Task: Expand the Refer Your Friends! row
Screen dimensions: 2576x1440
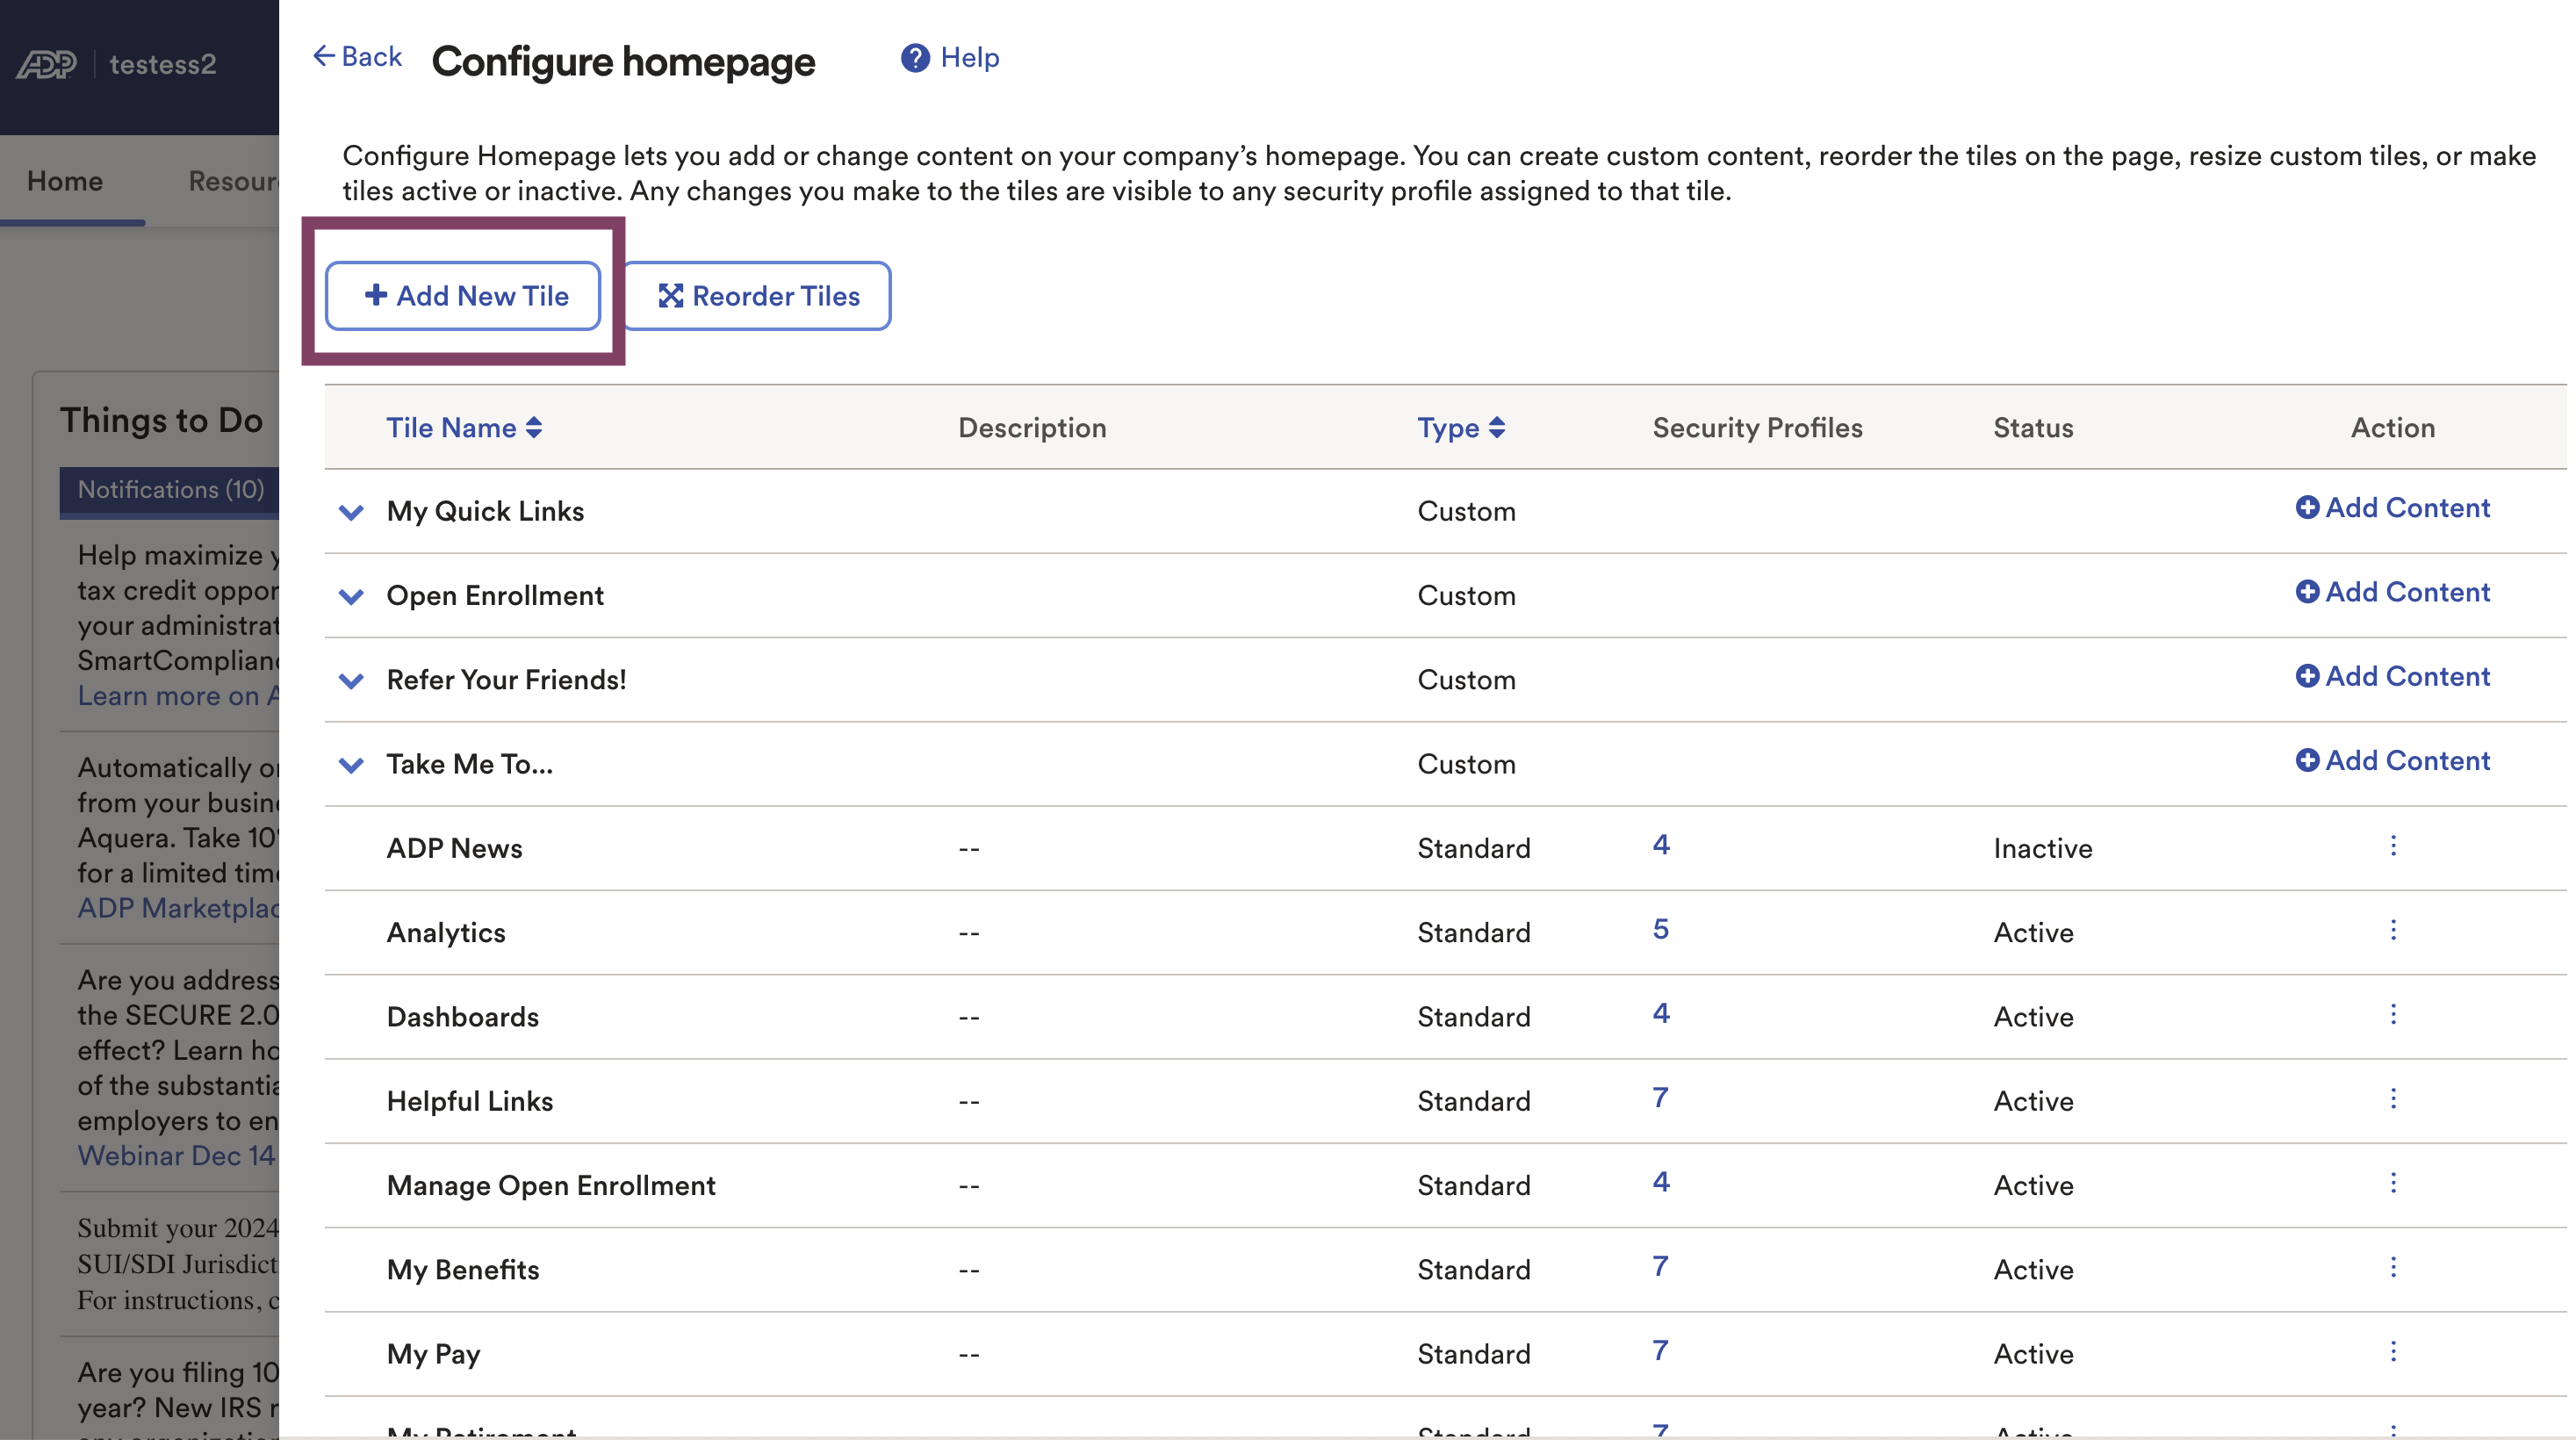Action: [x=351, y=681]
